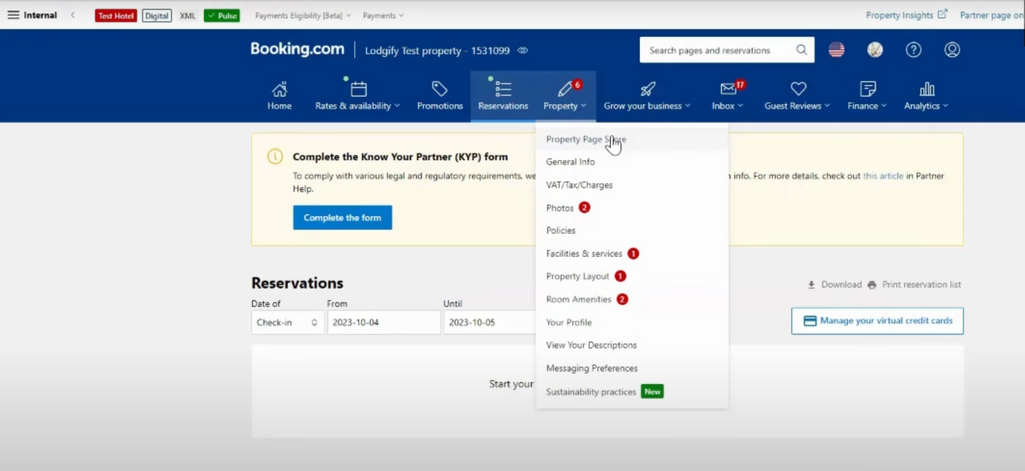Click the back chevron beside Internal
1025x471 pixels.
(73, 15)
